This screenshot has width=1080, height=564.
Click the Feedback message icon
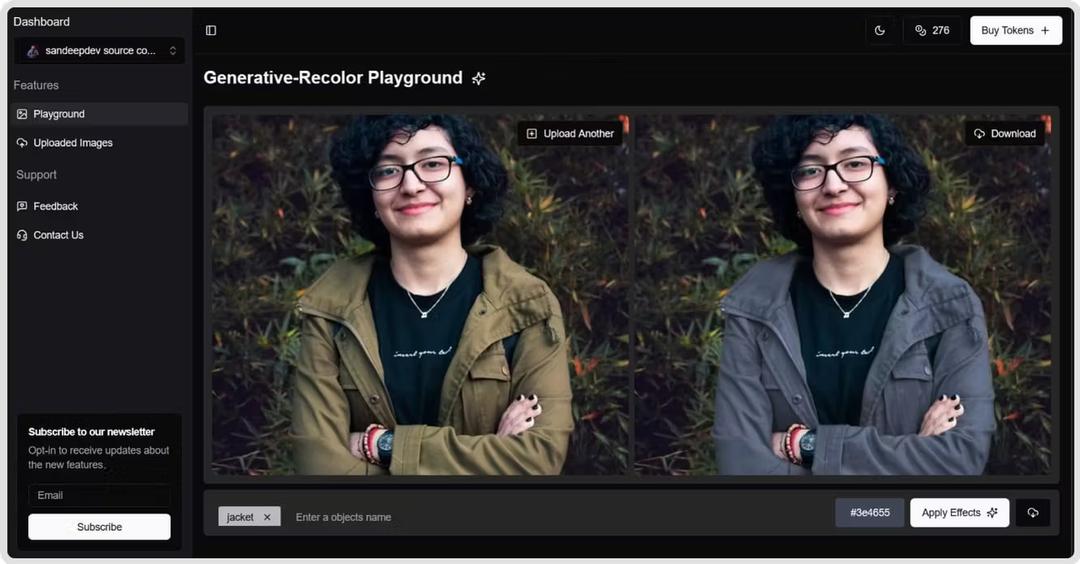click(22, 206)
